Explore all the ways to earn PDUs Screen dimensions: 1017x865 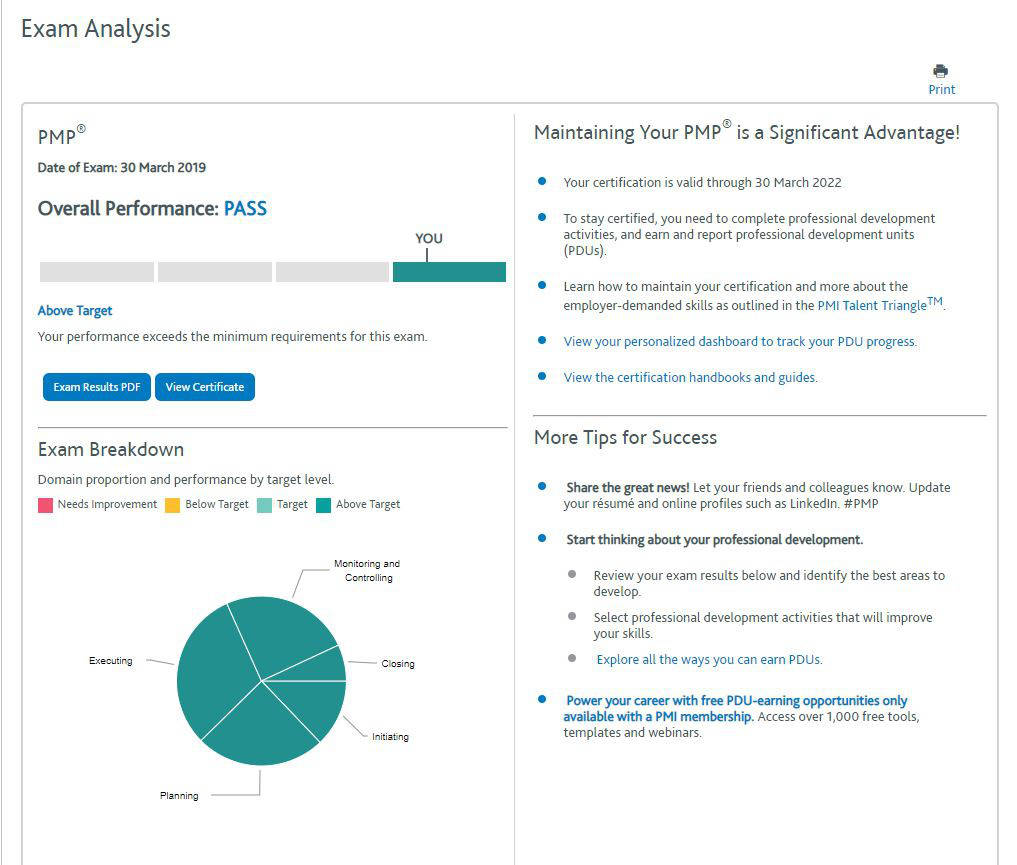click(x=709, y=659)
